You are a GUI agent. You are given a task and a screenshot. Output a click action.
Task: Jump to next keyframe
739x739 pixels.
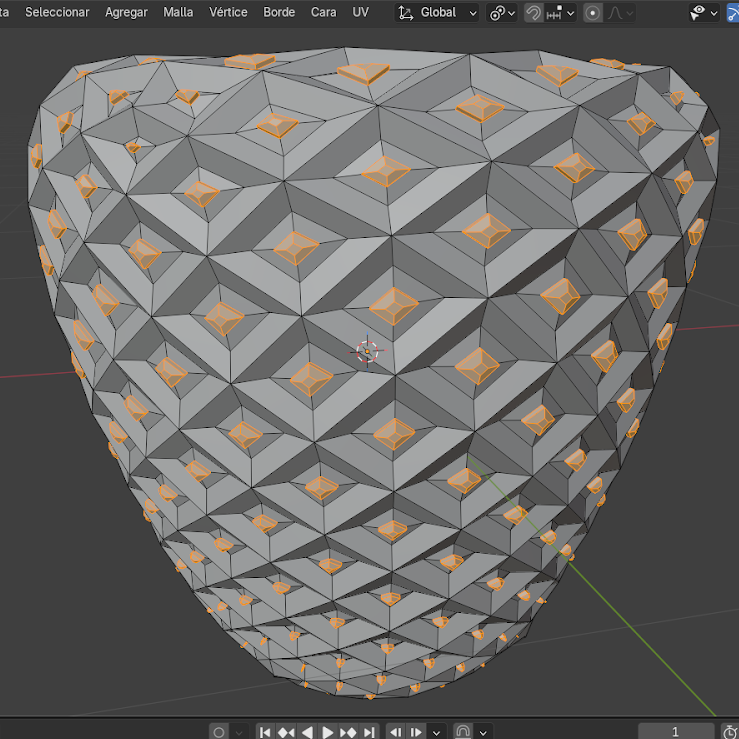point(348,732)
